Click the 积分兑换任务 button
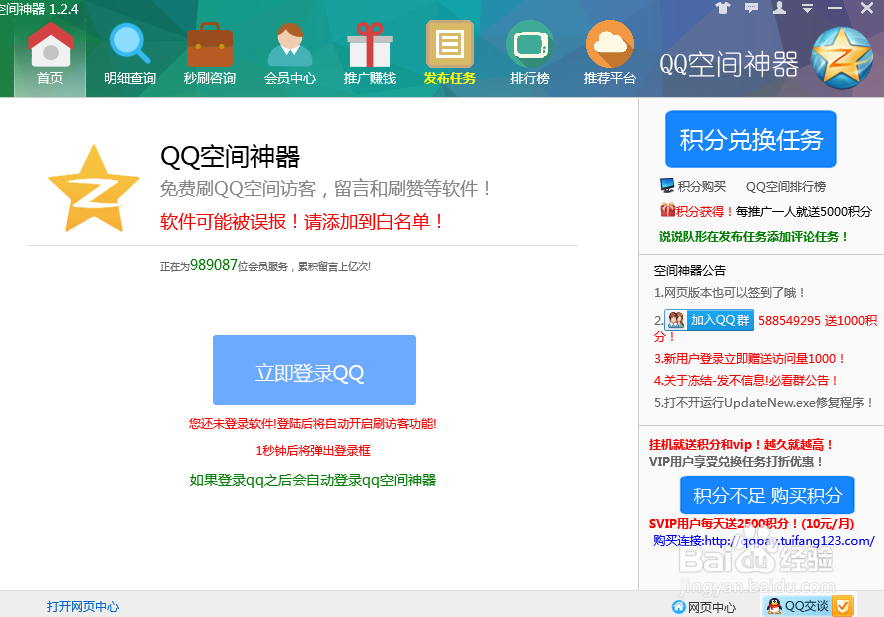Viewport: 884px width, 617px height. pyautogui.click(x=750, y=139)
